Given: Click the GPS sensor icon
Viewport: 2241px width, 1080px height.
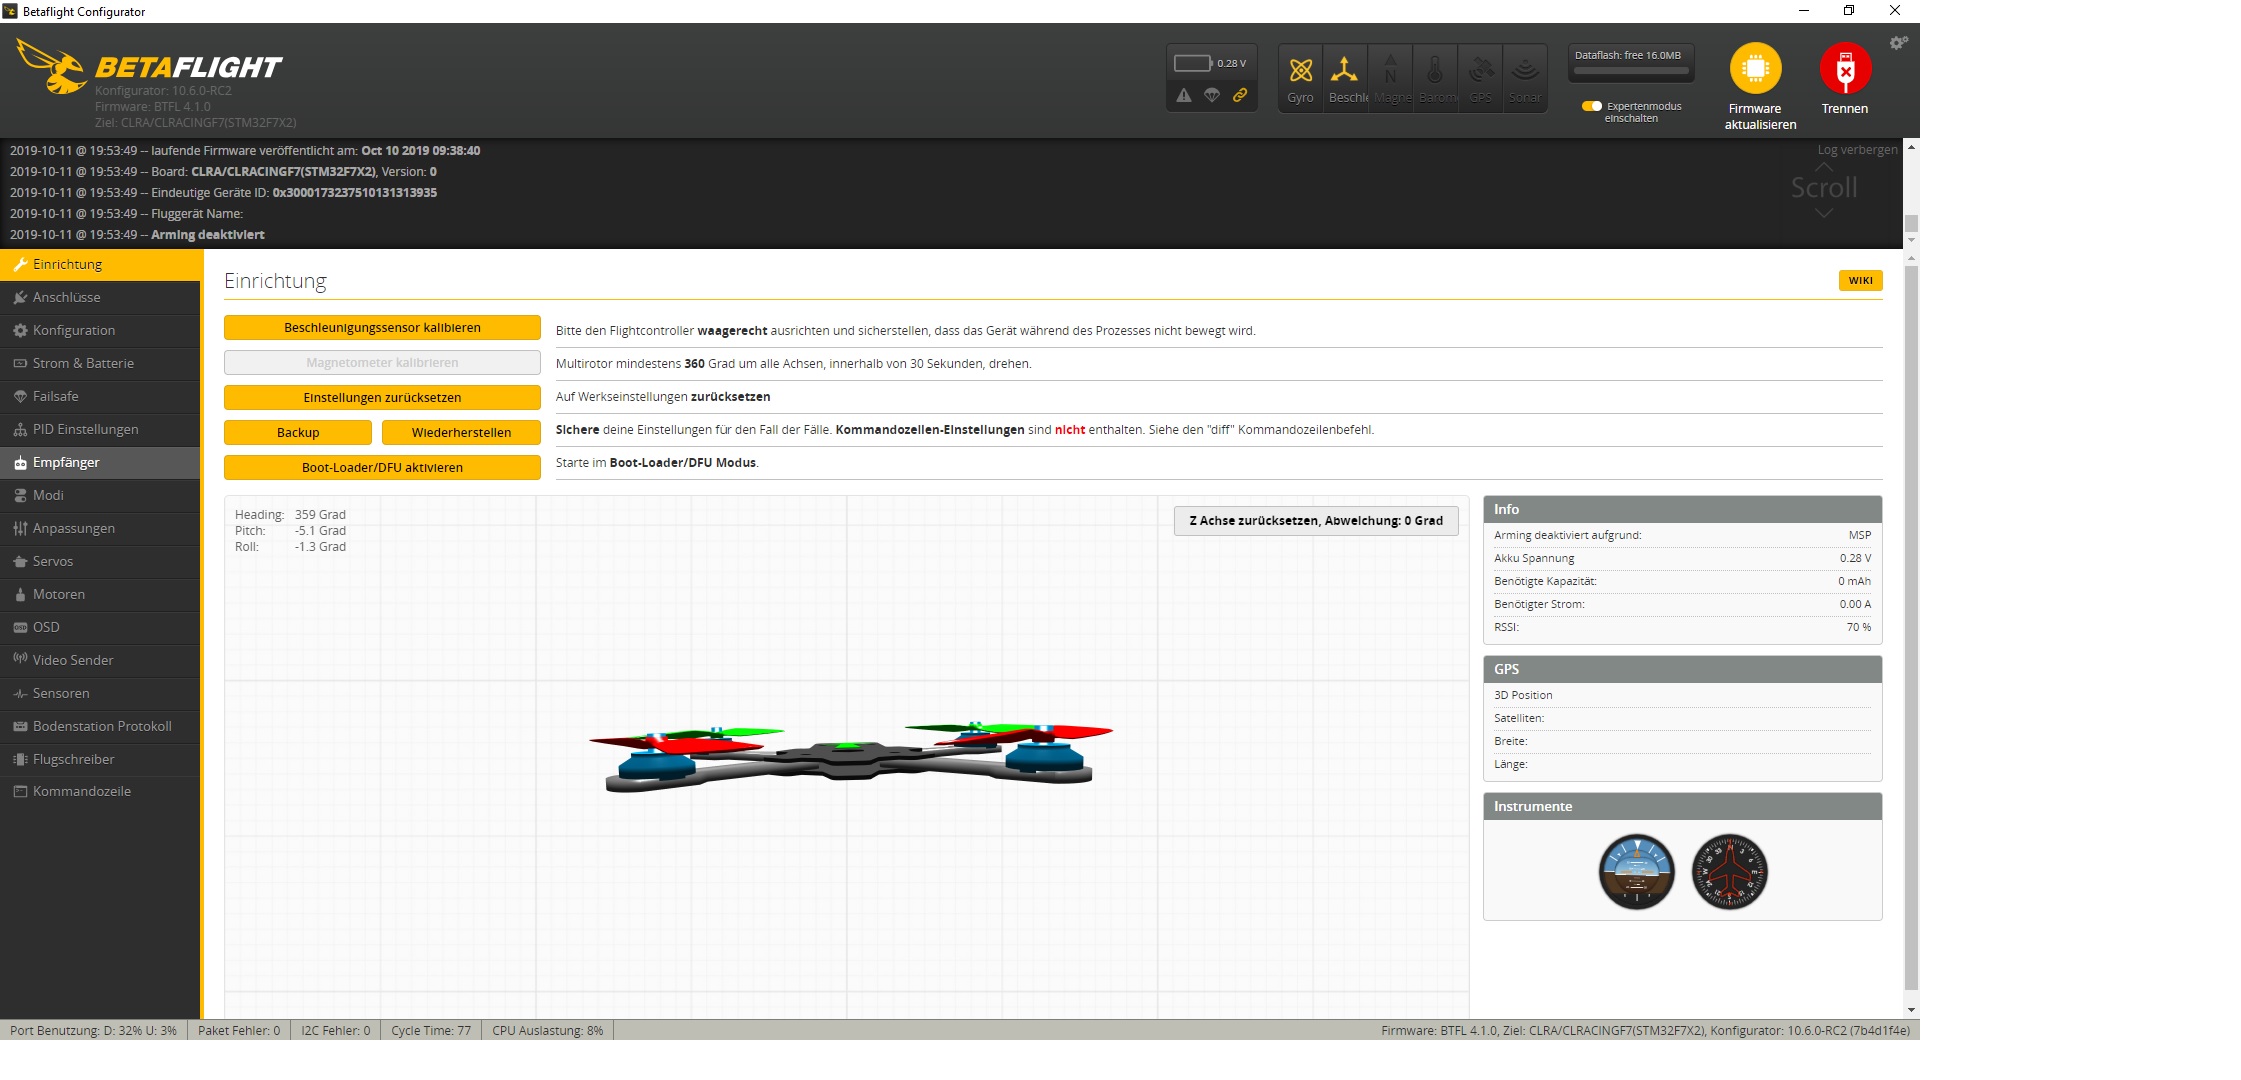Looking at the screenshot, I should [x=1480, y=70].
